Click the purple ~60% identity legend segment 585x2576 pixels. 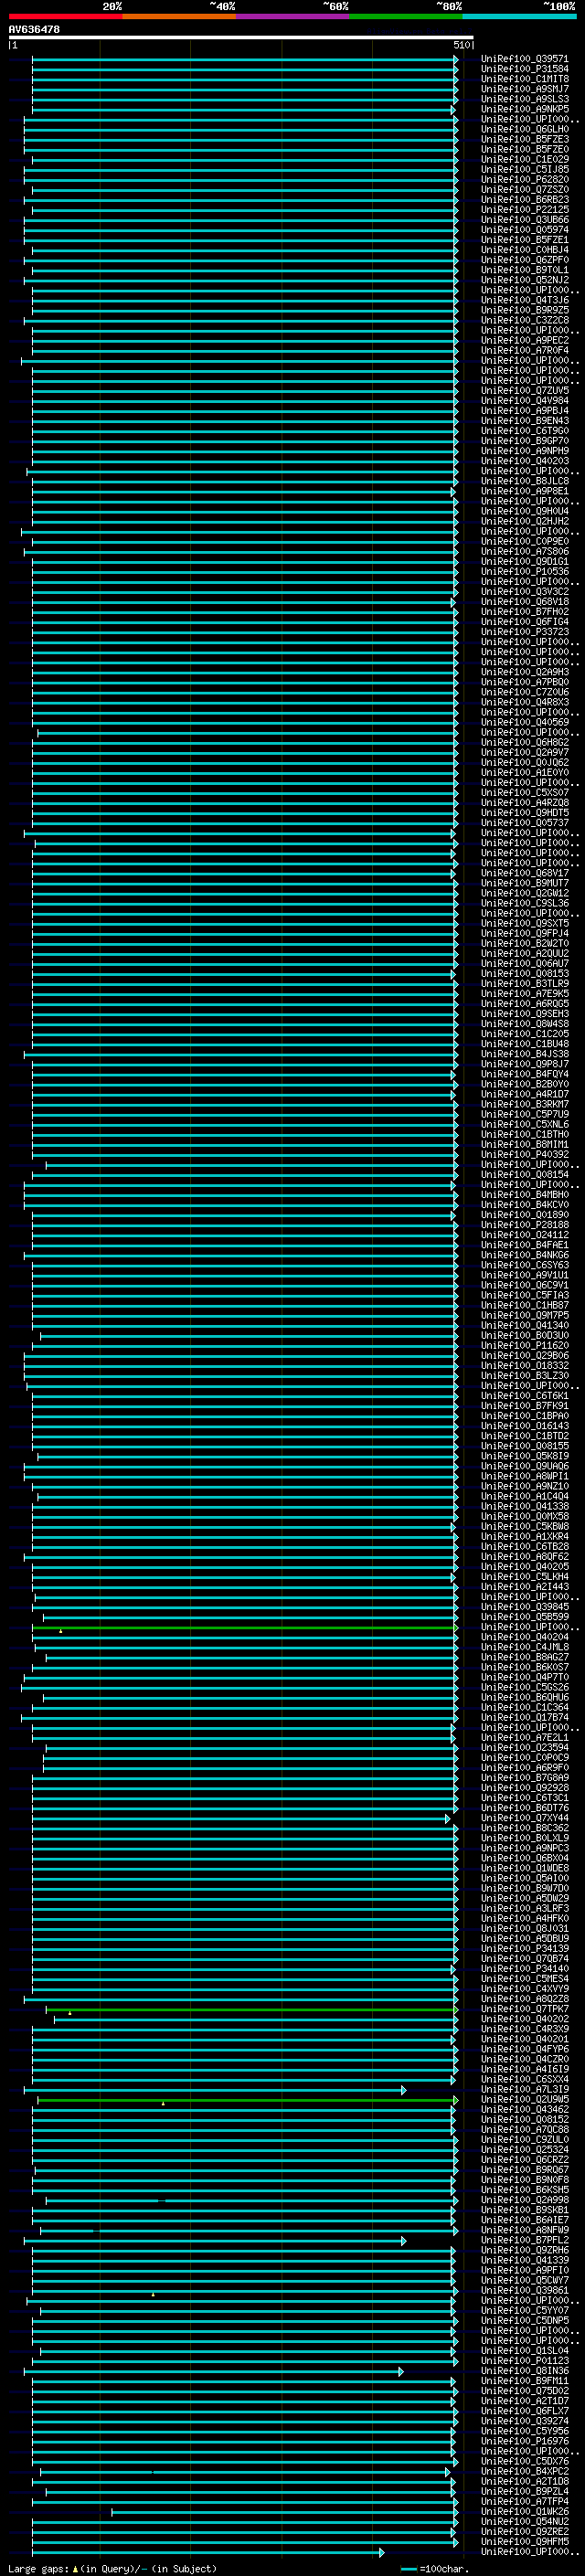click(x=292, y=16)
